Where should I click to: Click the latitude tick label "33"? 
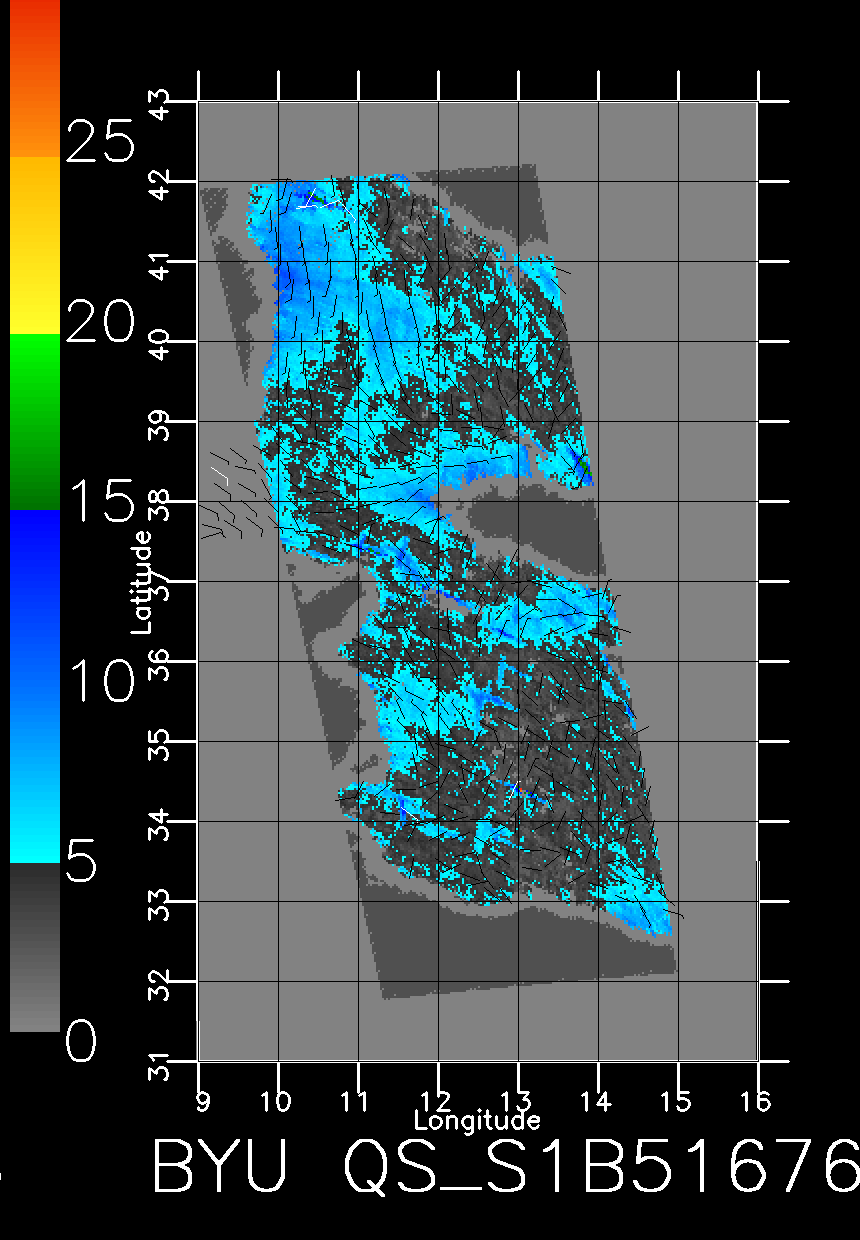160,904
